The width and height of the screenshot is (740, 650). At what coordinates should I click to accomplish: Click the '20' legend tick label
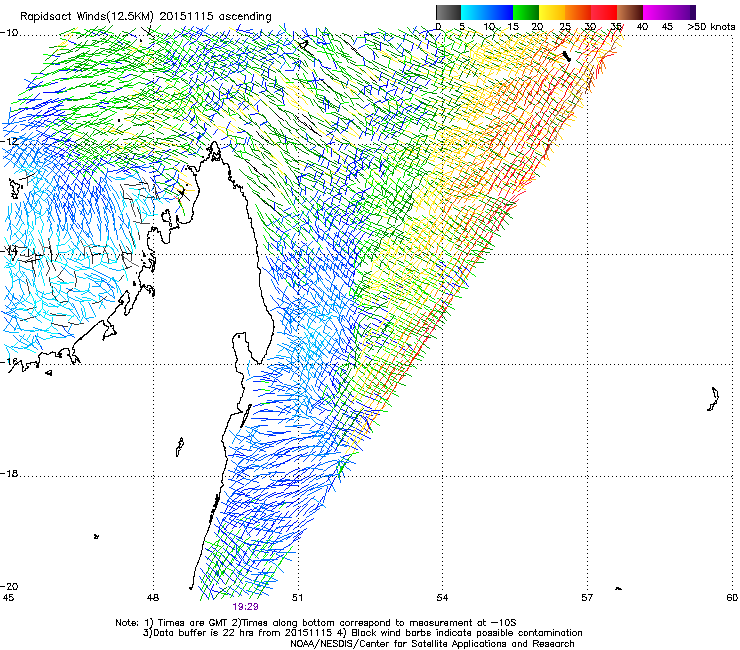[x=538, y=27]
